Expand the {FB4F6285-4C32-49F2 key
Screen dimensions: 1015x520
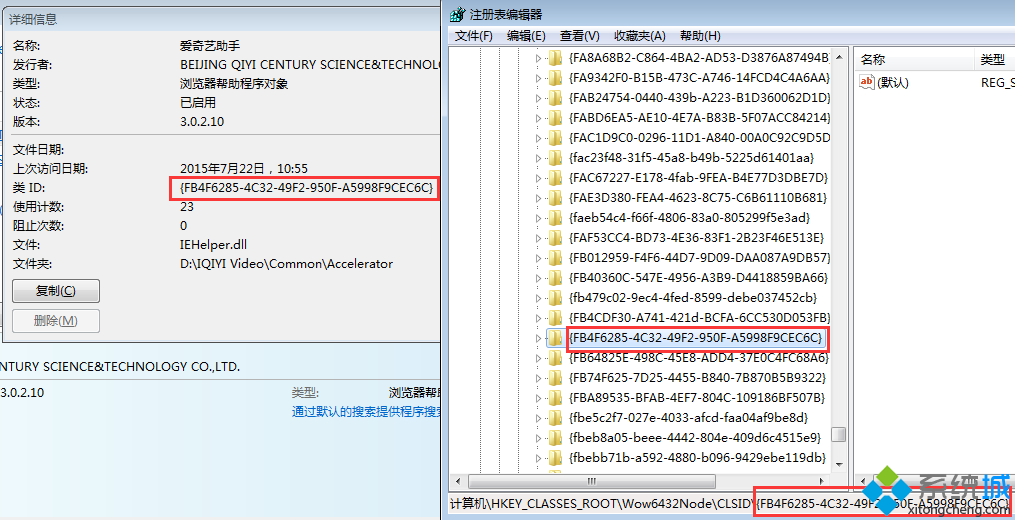click(538, 338)
